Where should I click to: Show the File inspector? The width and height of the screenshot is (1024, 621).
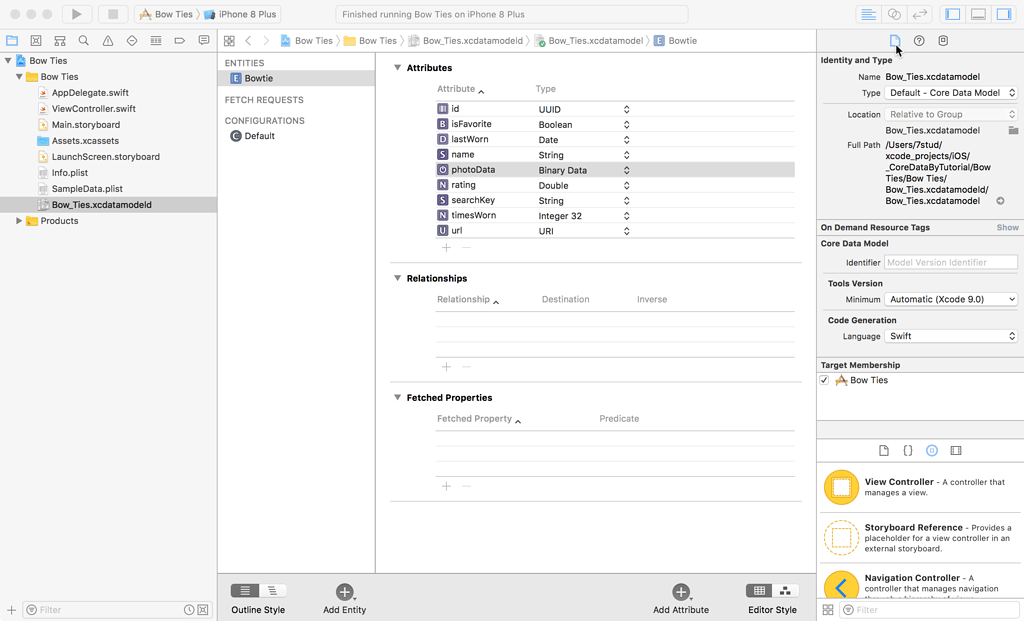pos(895,40)
